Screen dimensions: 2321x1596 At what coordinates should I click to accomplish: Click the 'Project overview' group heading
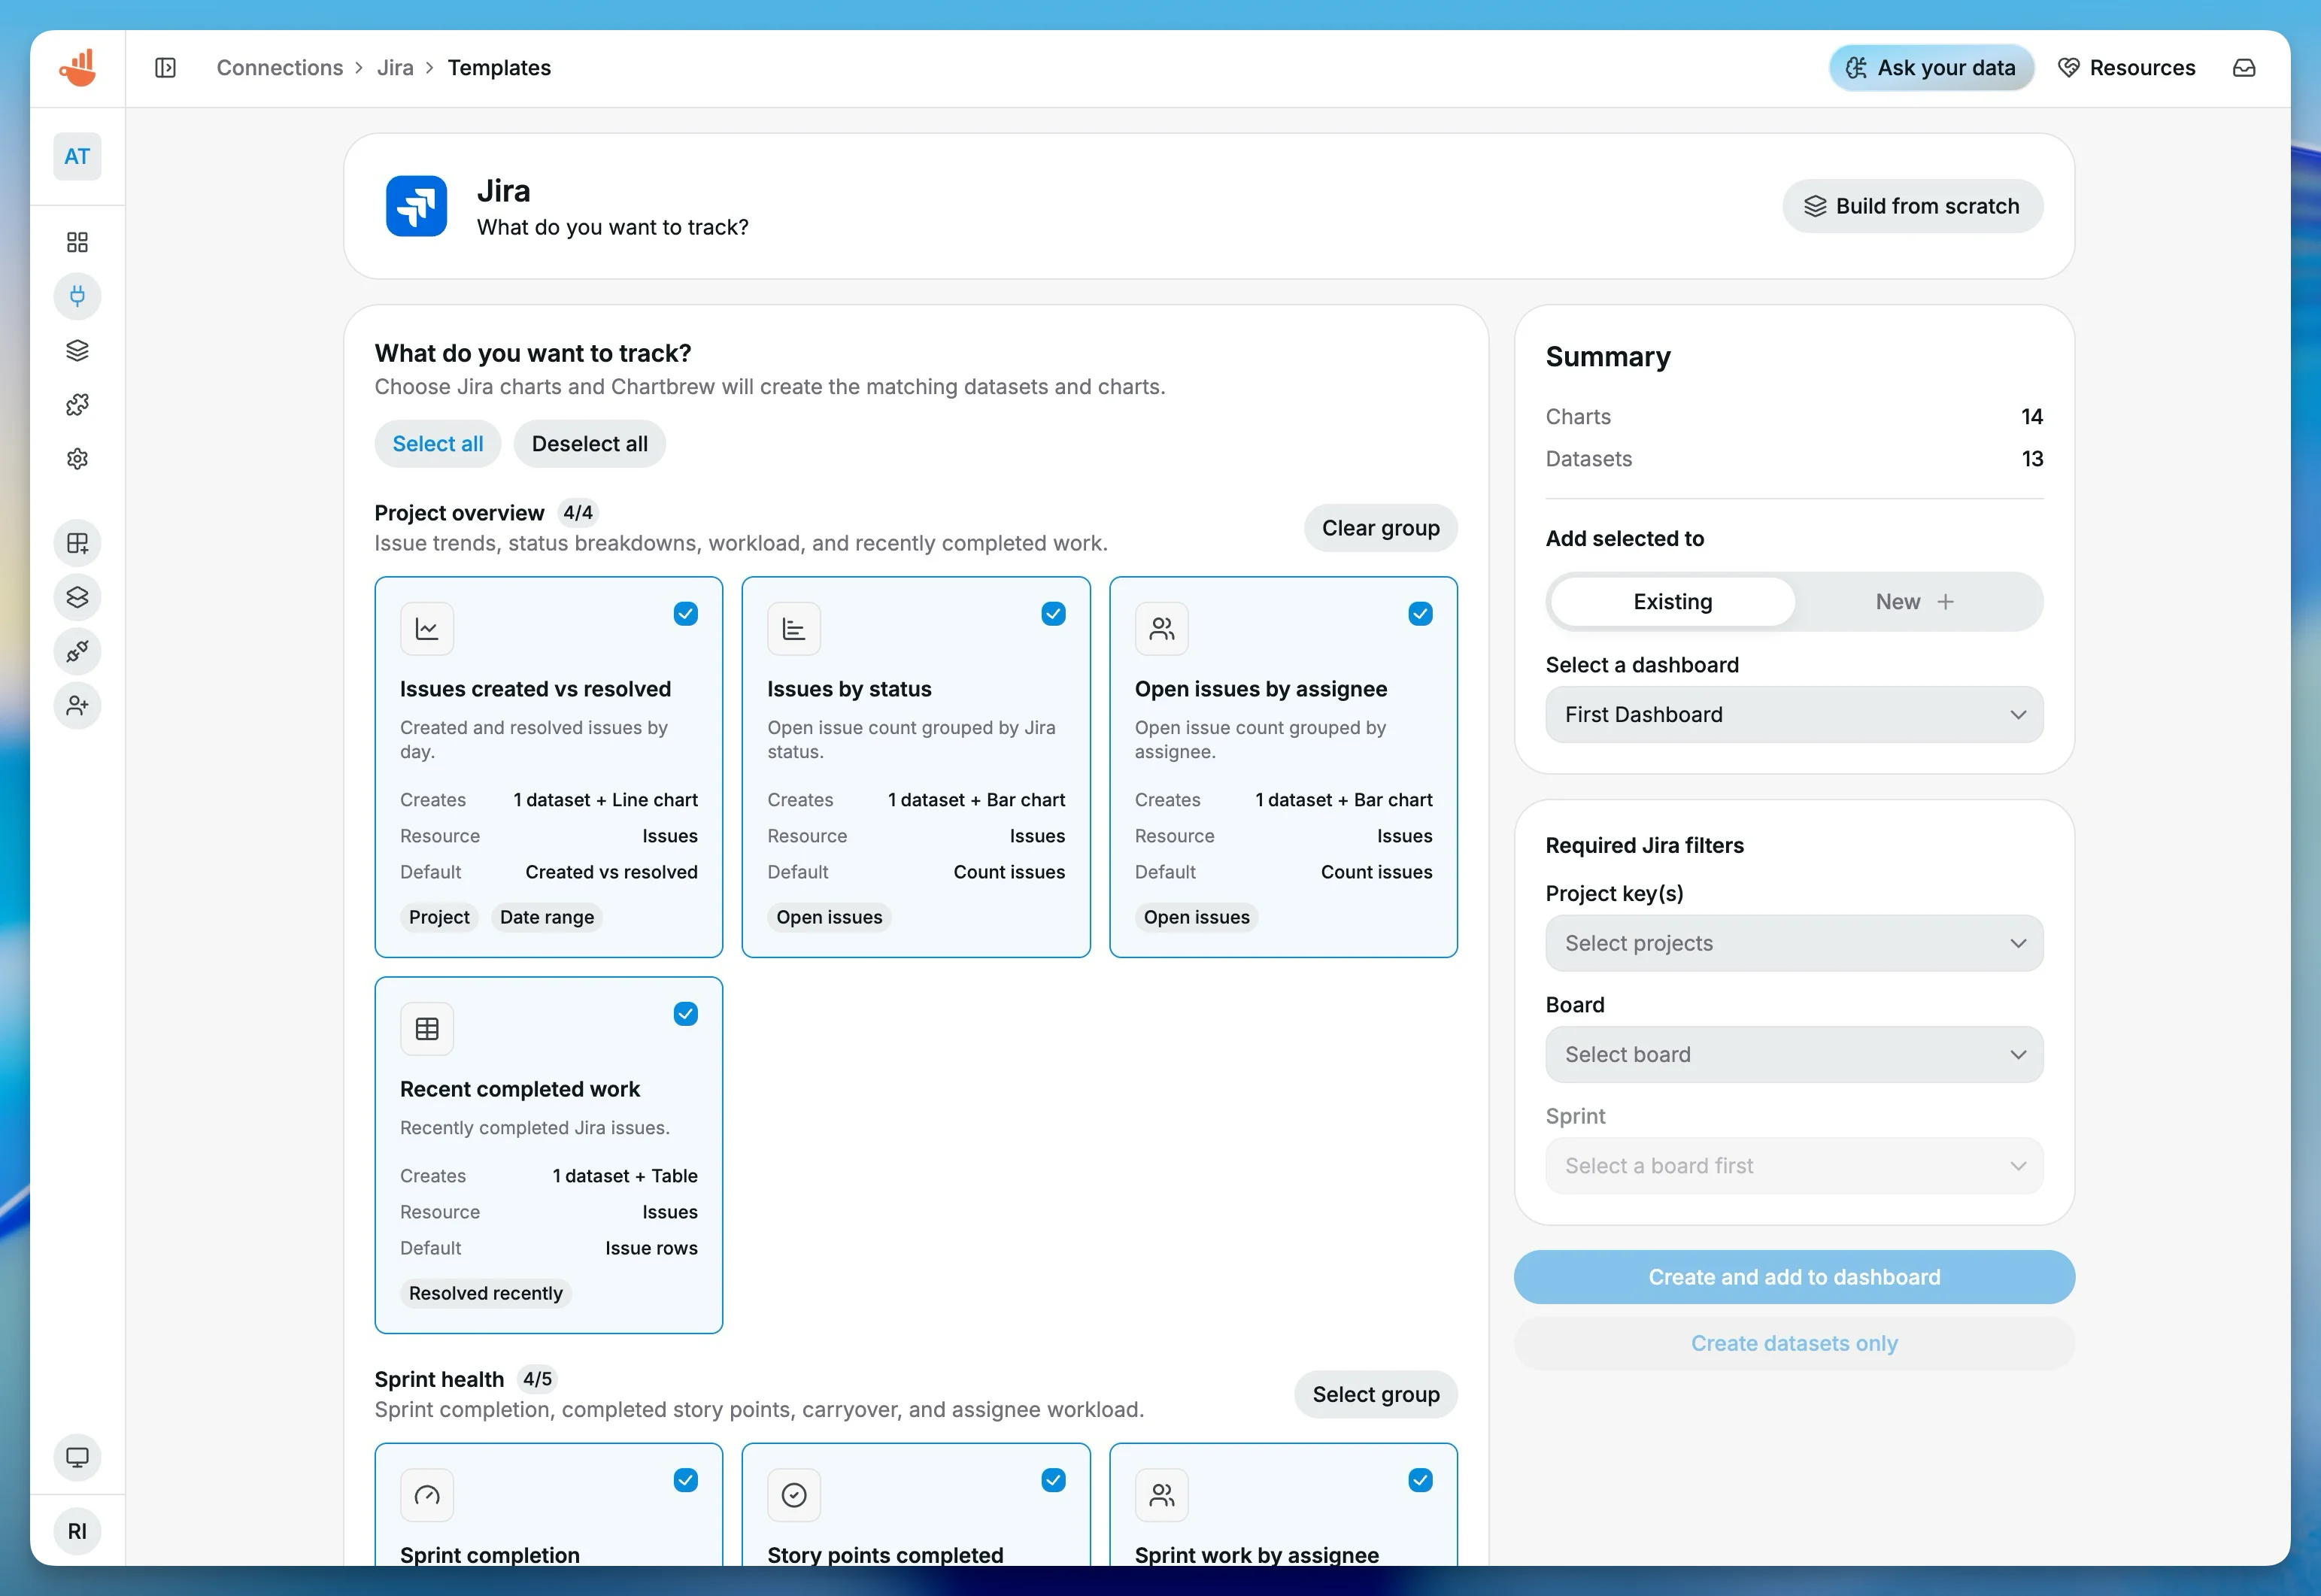pos(459,513)
